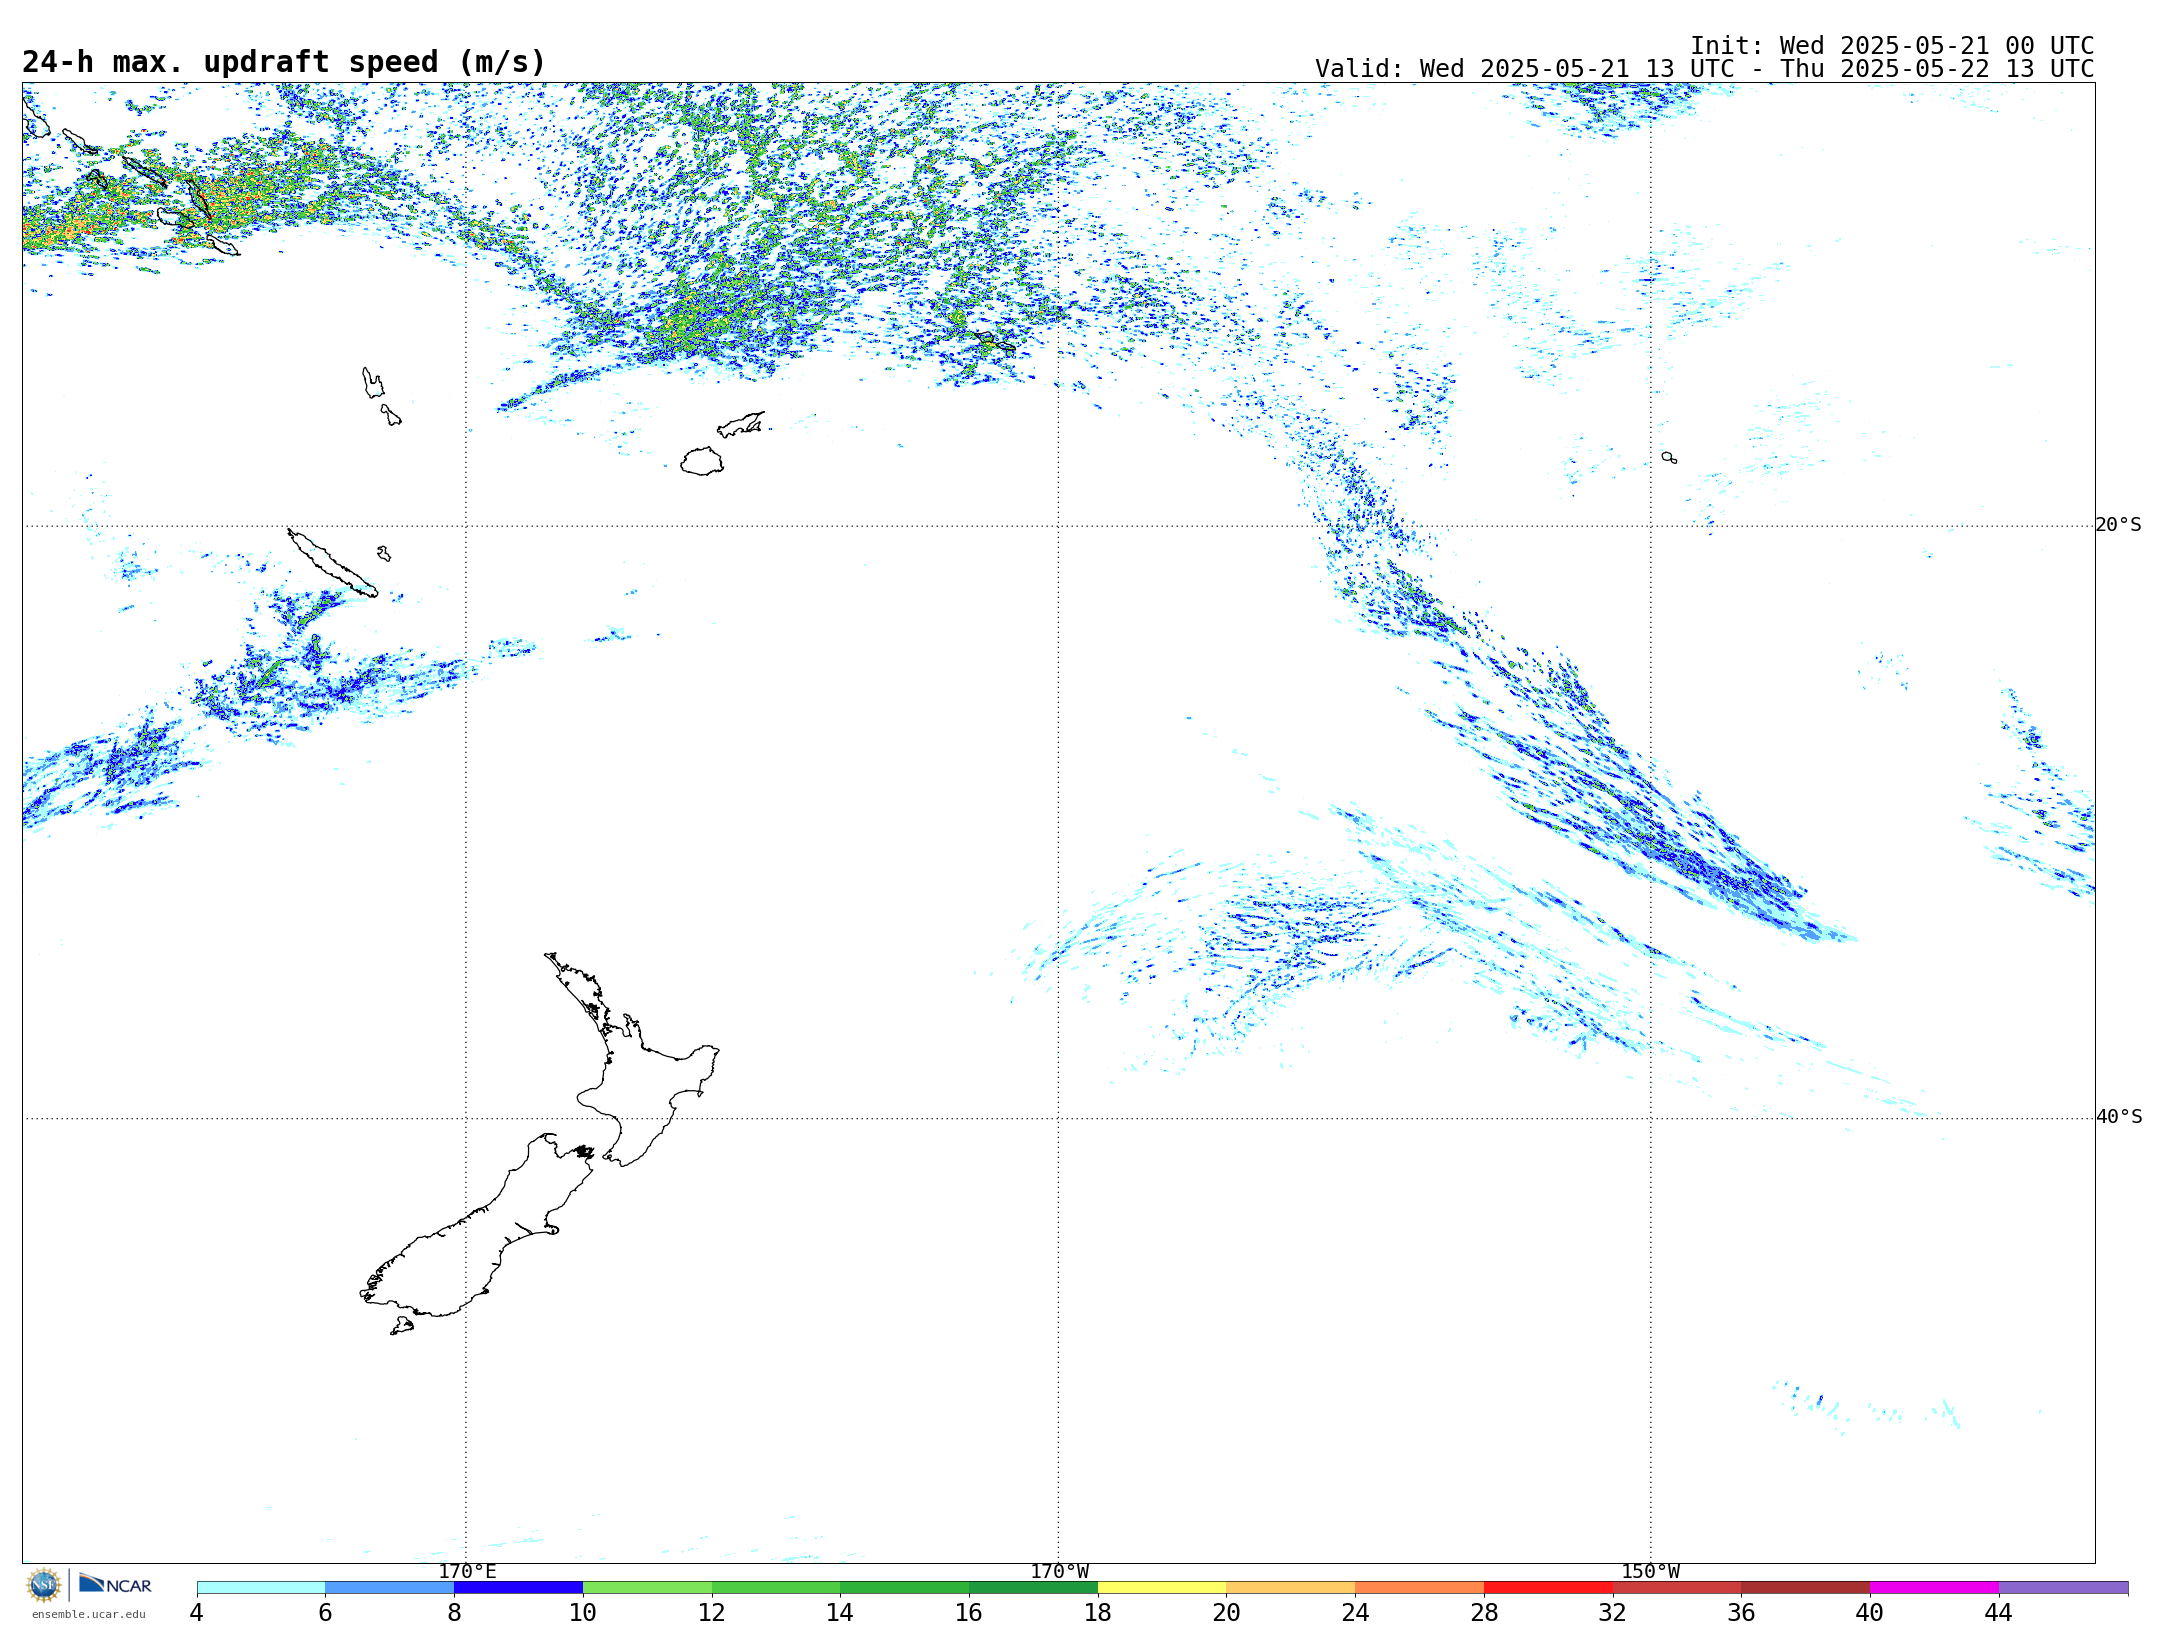Select the yellow 18-20 m/s swatch

[1162, 1587]
